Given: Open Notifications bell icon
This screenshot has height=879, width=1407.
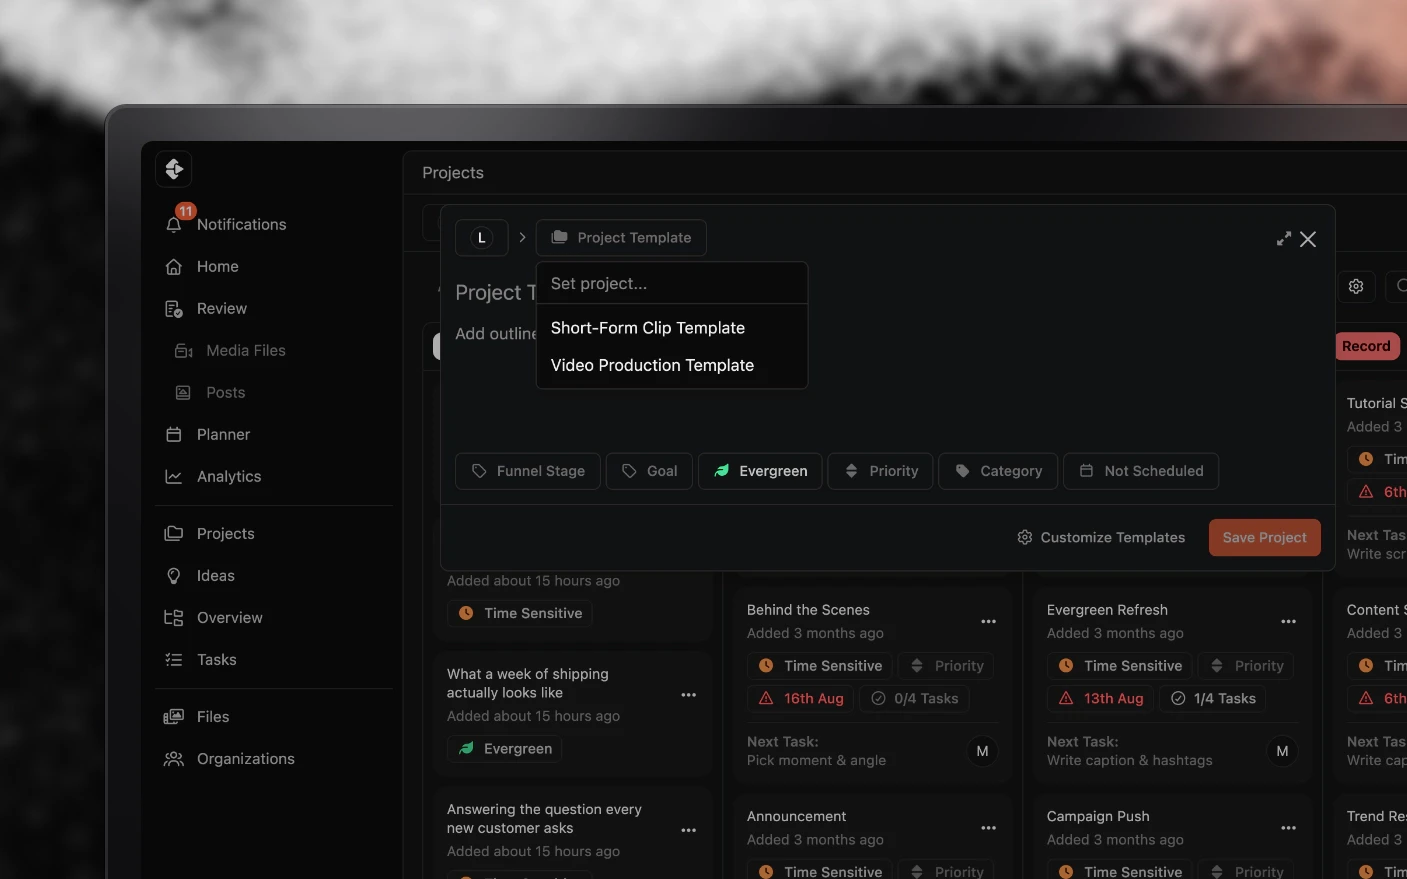Looking at the screenshot, I should click(174, 224).
